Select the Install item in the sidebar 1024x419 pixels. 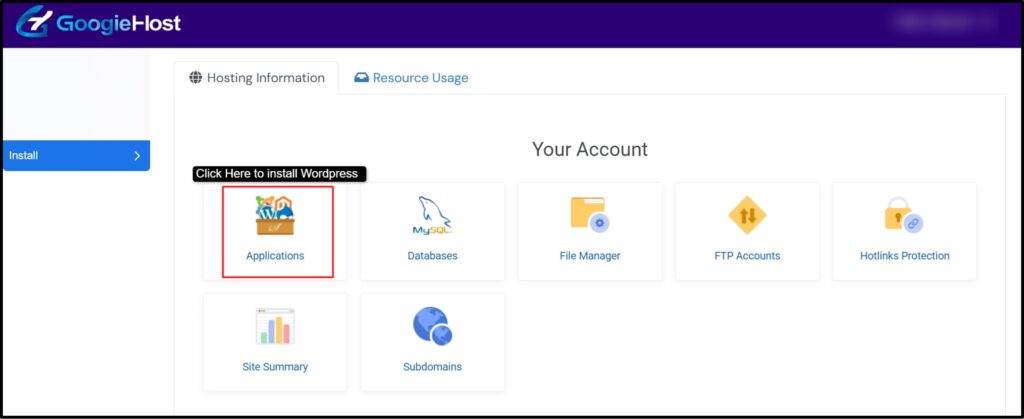click(x=24, y=156)
